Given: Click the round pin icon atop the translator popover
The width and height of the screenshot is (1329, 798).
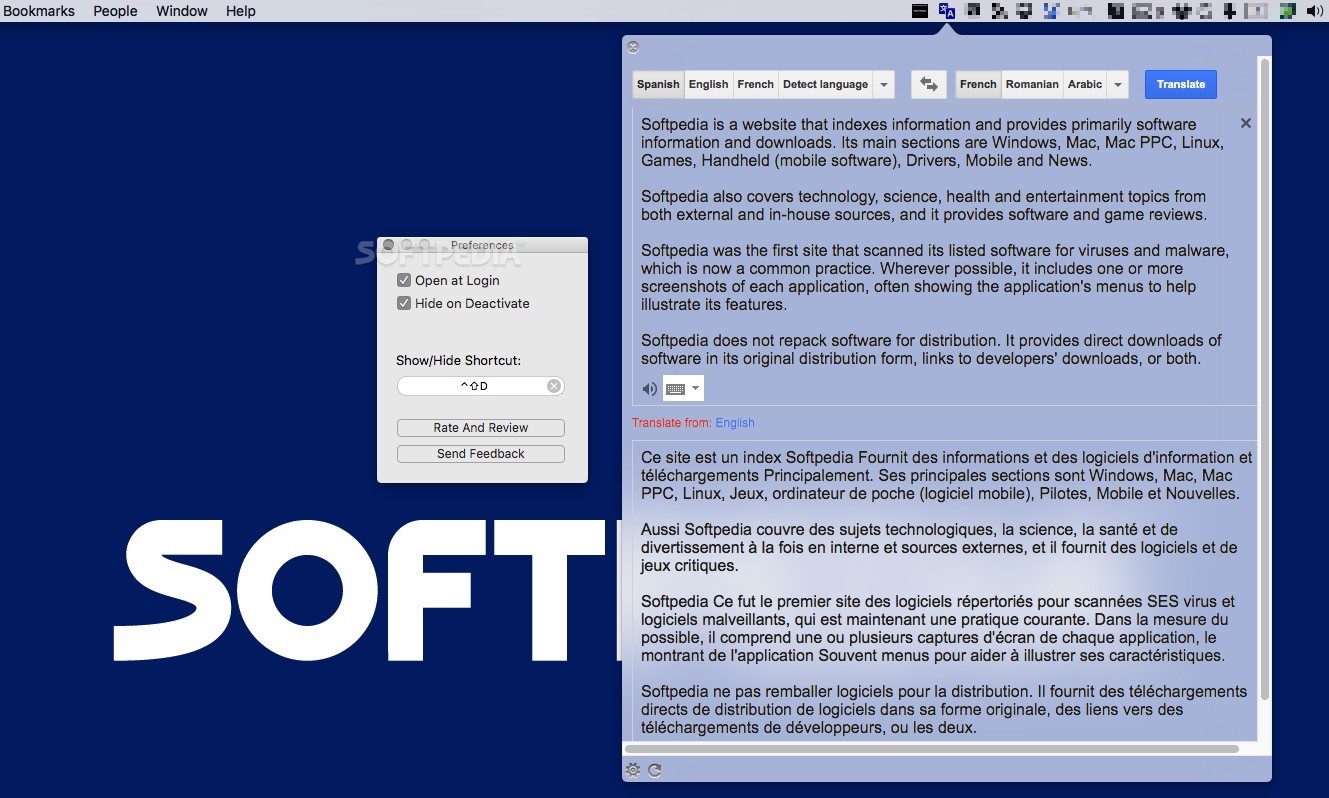Looking at the screenshot, I should click(633, 47).
